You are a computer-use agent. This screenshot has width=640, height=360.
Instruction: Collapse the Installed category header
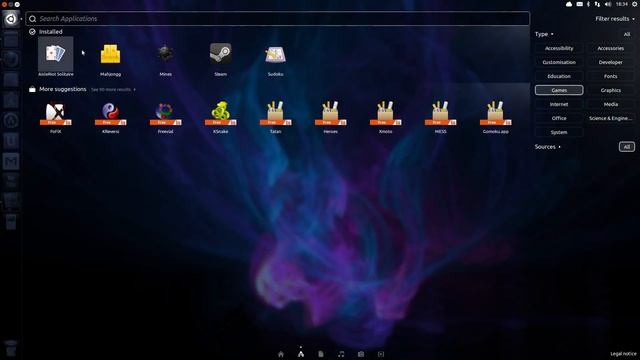pos(46,31)
